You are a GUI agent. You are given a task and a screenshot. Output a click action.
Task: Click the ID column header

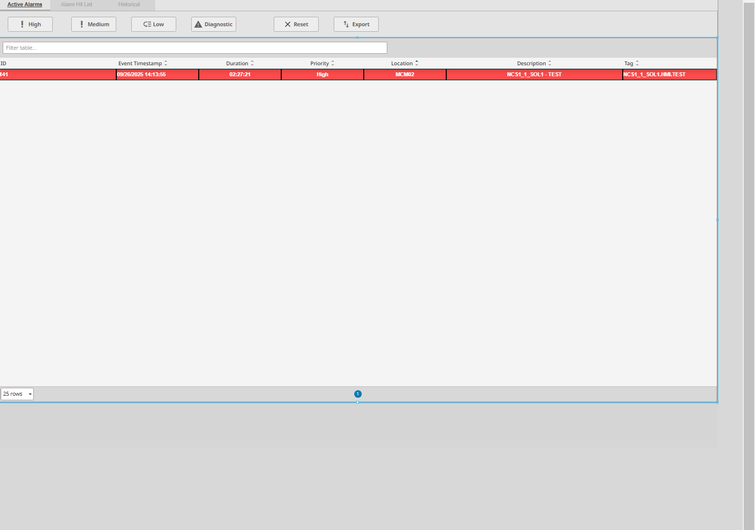[4, 63]
